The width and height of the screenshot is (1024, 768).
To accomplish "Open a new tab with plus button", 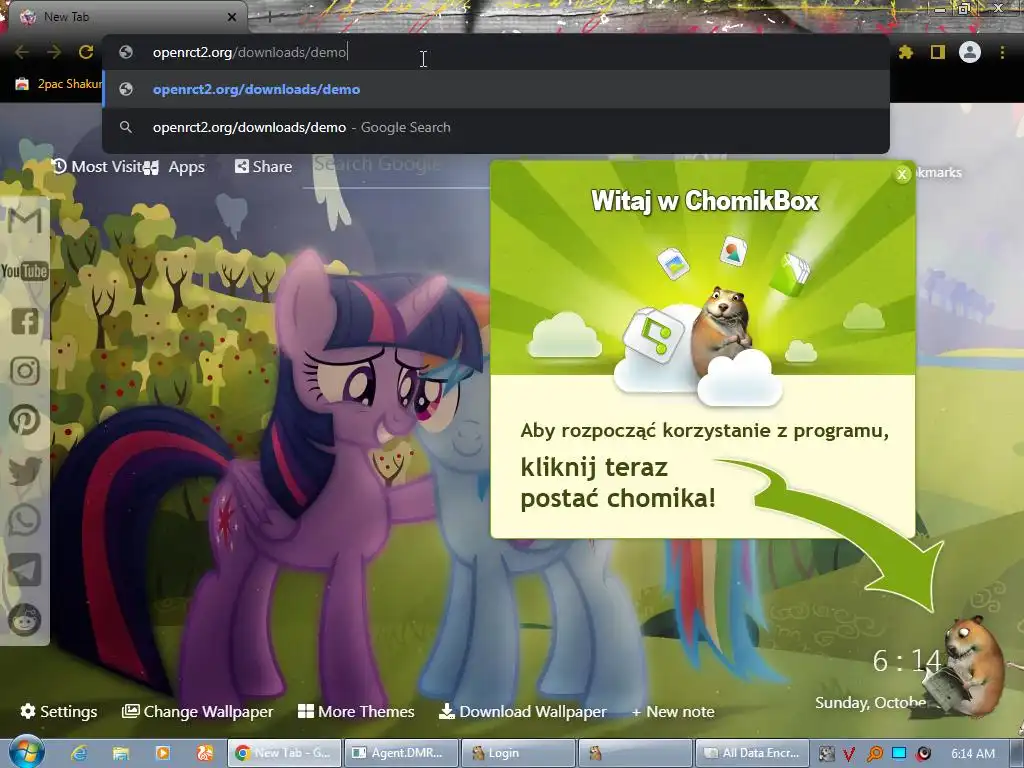I will coord(268,17).
